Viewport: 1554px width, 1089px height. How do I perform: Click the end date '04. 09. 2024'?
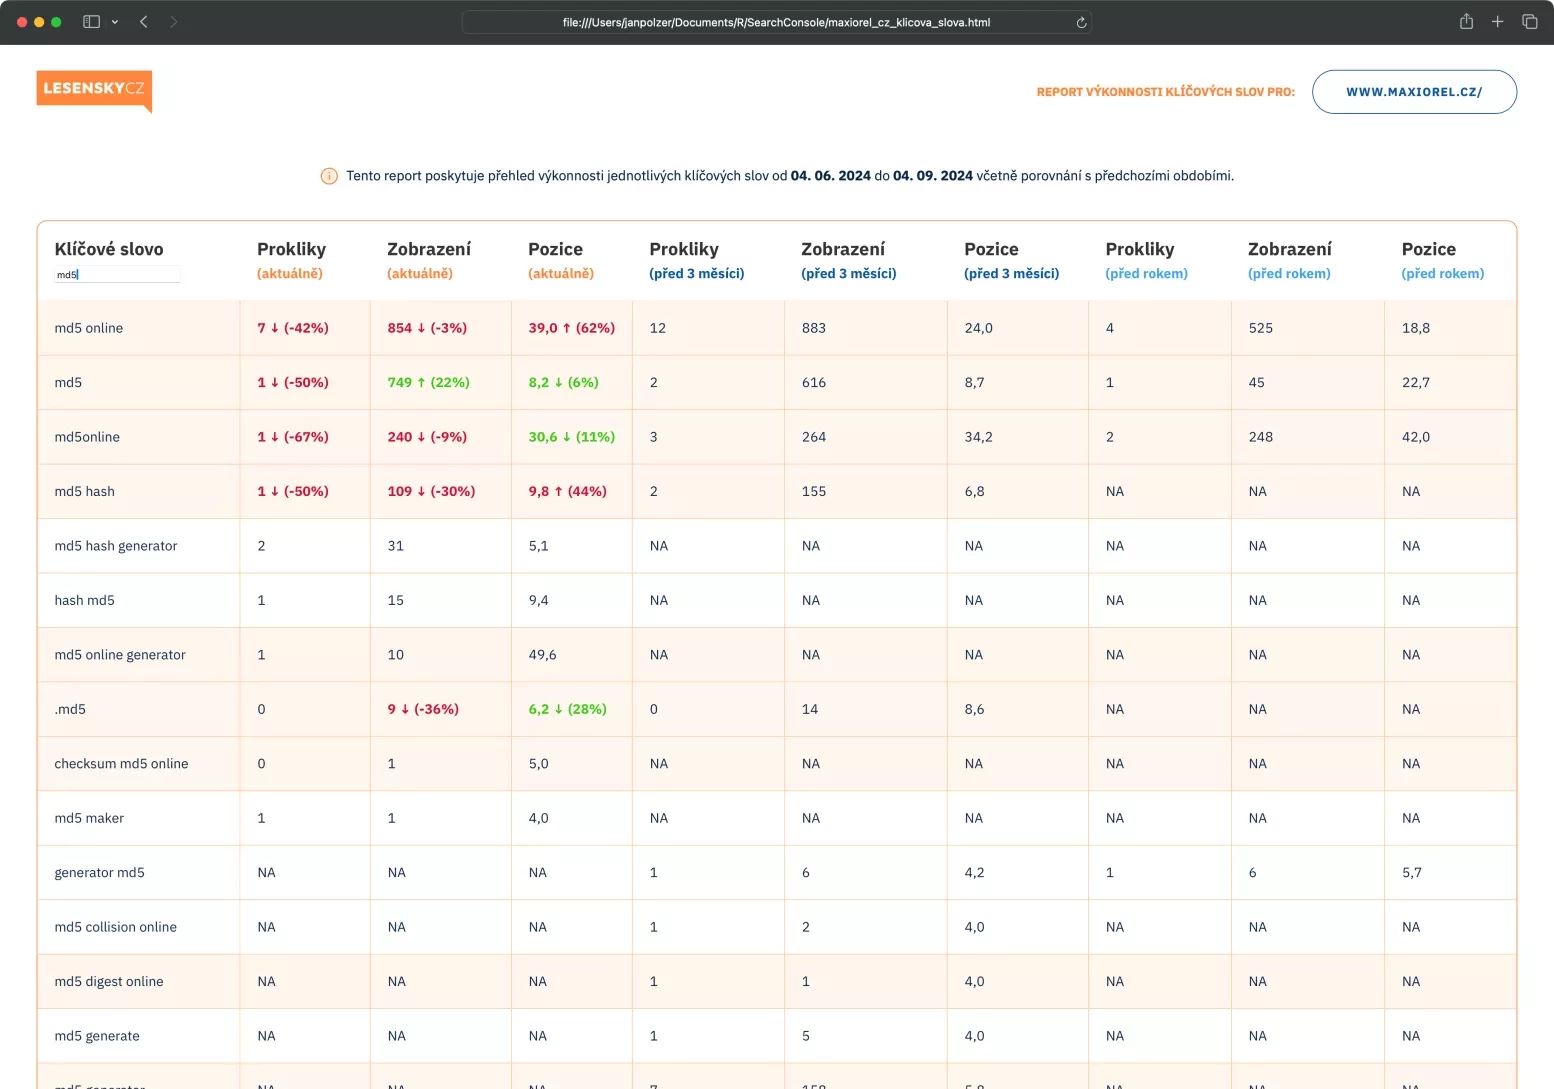coord(932,176)
